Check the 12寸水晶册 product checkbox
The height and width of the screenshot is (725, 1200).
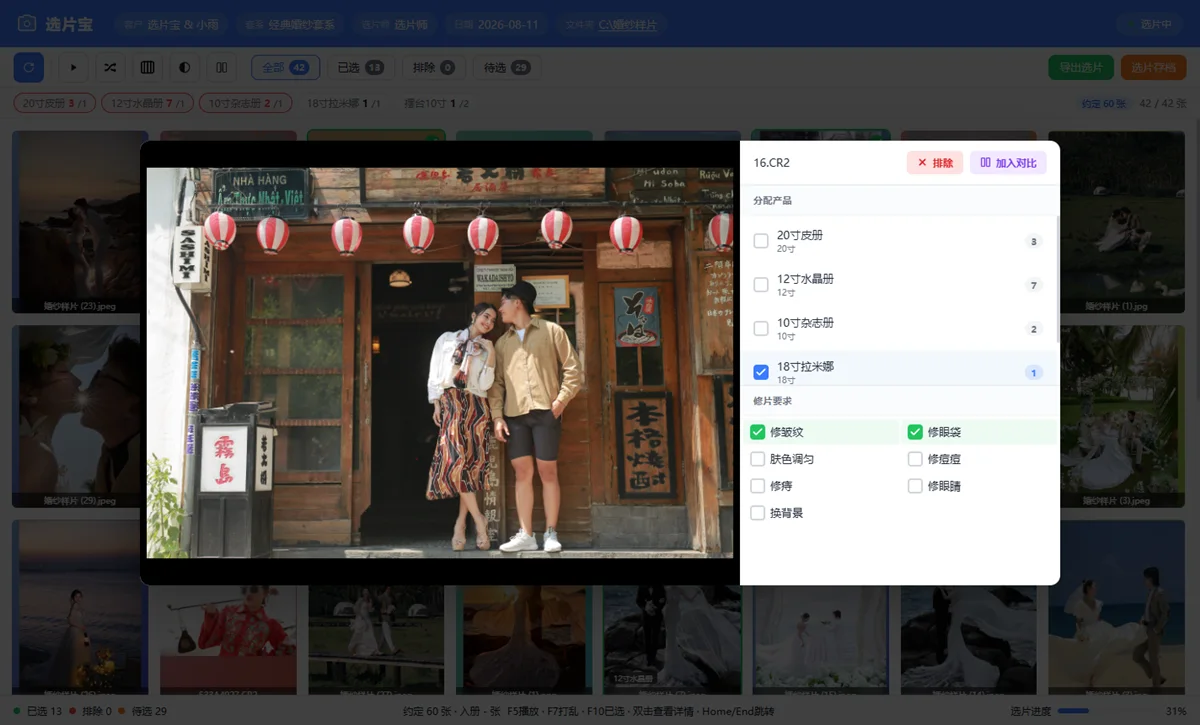click(761, 285)
